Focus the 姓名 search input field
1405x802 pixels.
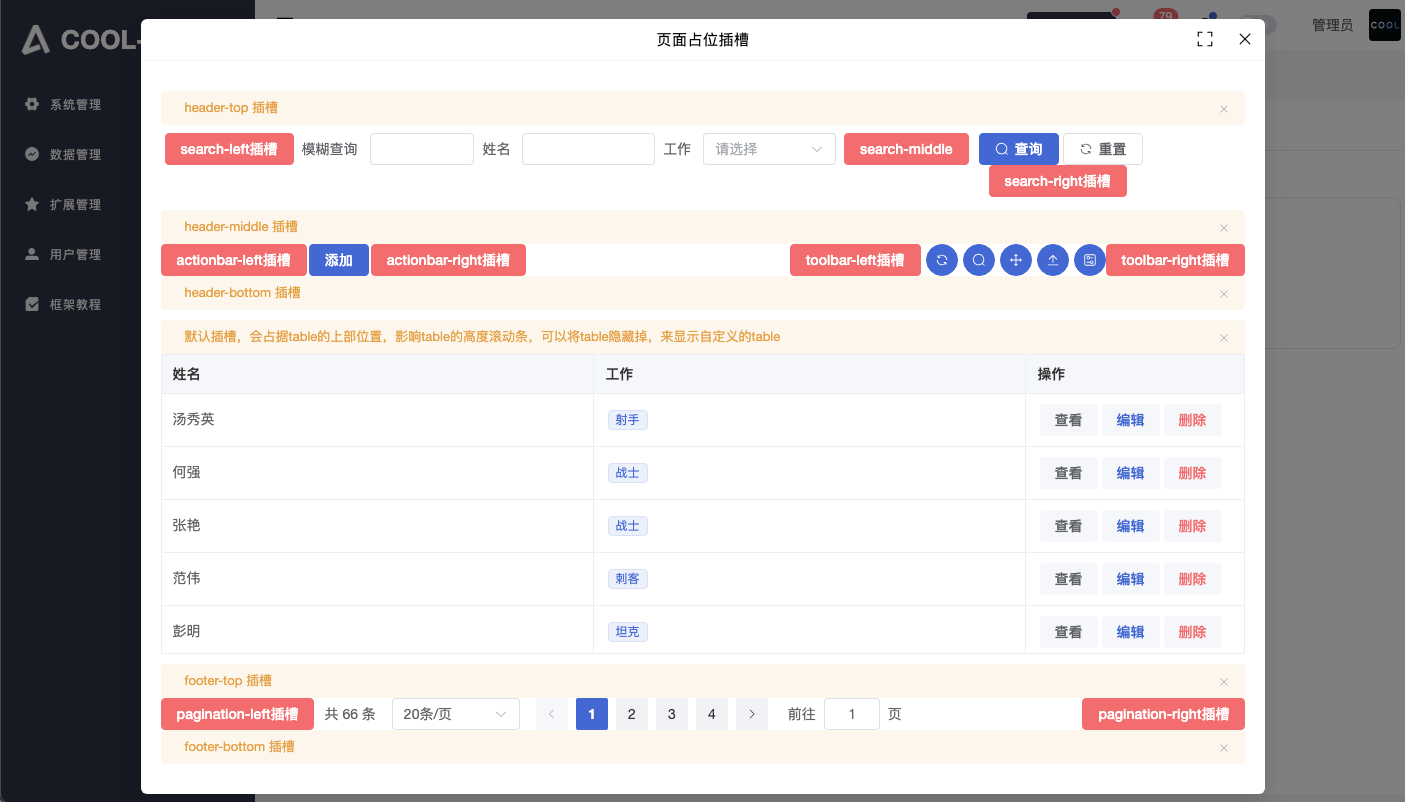click(588, 149)
